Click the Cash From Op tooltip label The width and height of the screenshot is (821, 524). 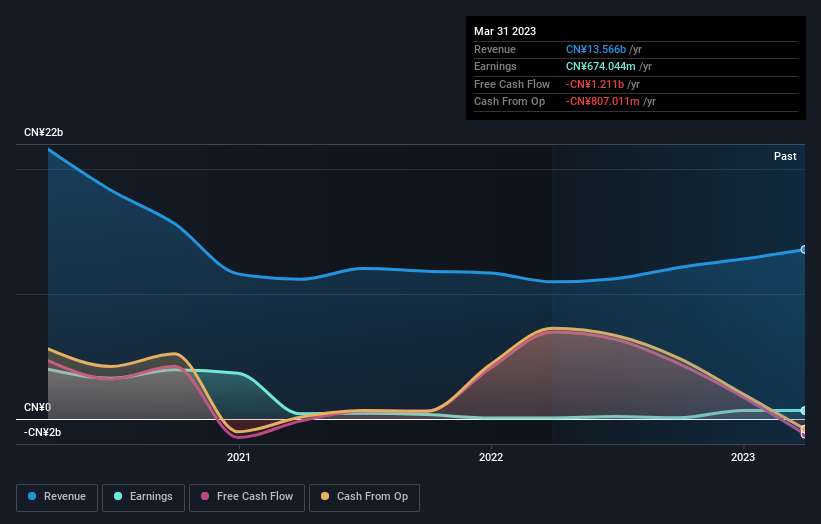point(509,102)
